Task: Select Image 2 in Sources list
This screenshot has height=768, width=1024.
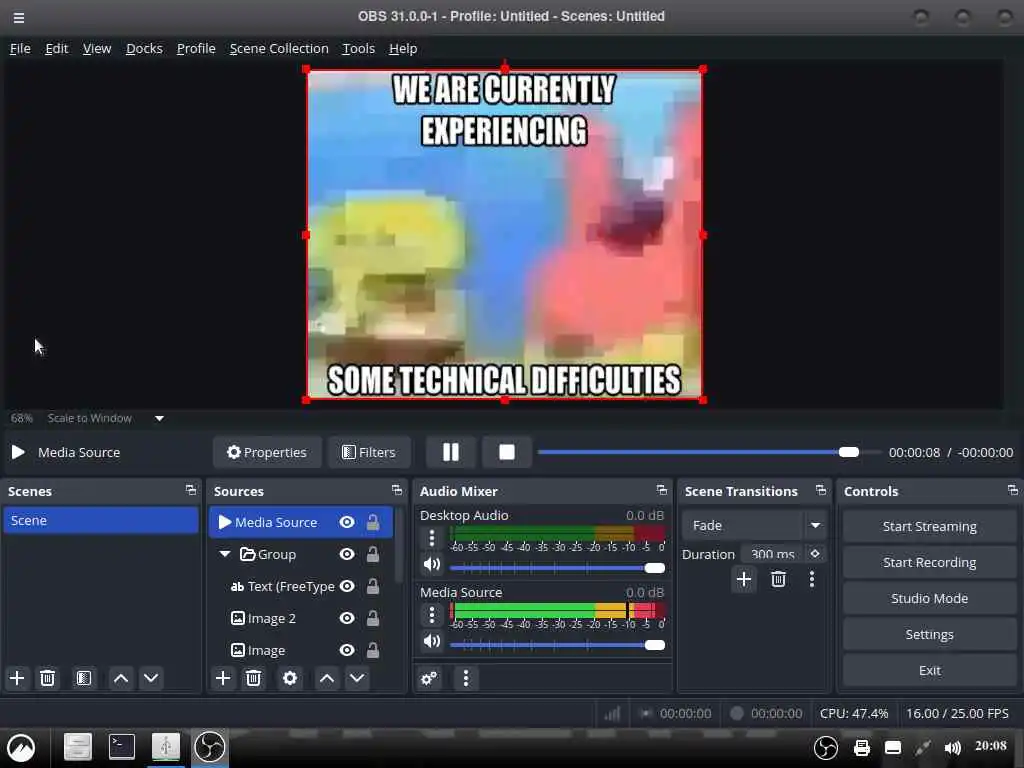Action: click(x=272, y=618)
